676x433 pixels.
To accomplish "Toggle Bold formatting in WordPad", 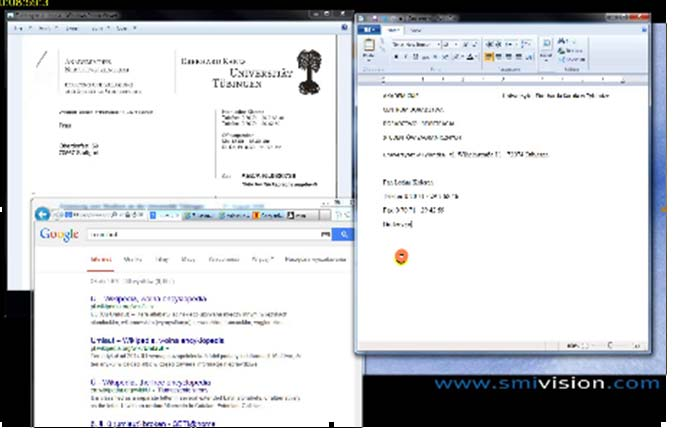I will pos(396,57).
